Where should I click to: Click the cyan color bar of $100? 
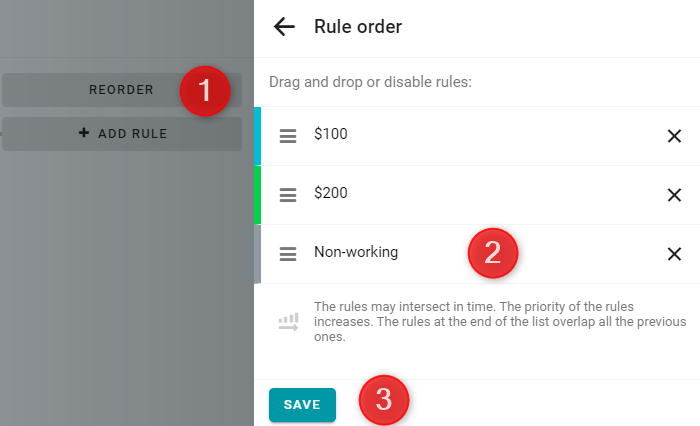[x=258, y=136]
